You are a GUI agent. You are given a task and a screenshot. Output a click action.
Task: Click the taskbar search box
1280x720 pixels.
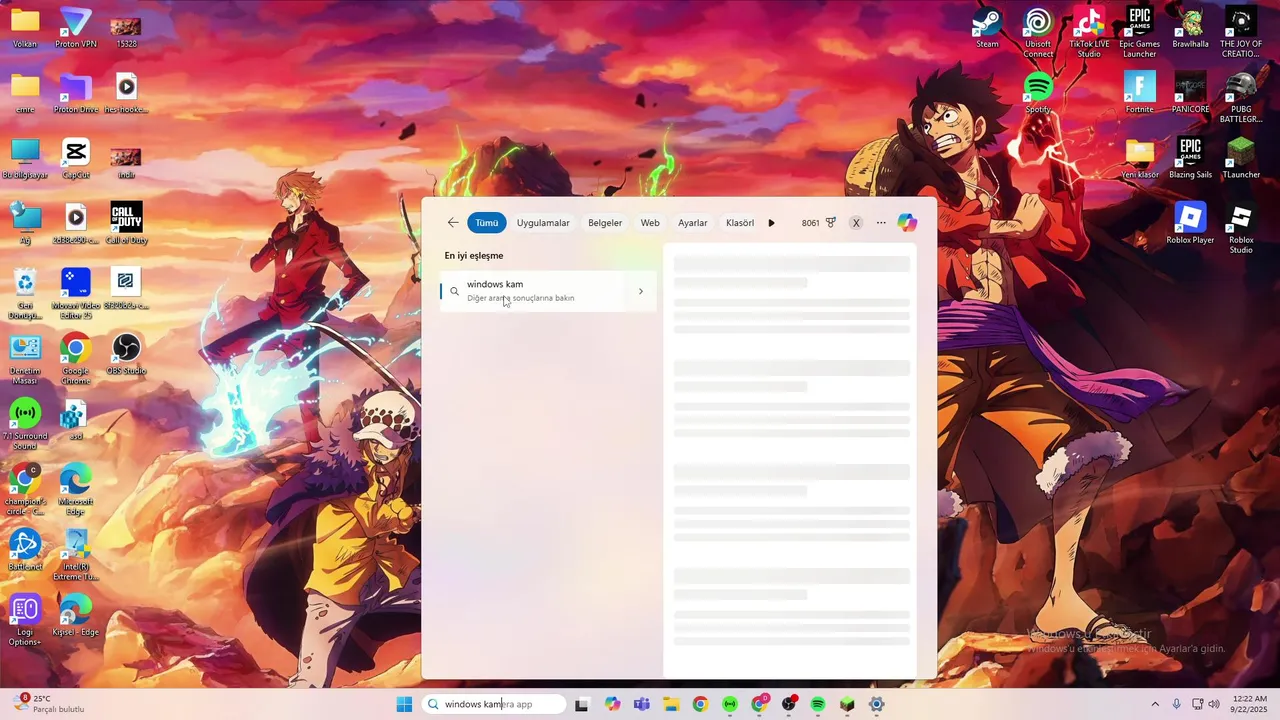tap(494, 704)
